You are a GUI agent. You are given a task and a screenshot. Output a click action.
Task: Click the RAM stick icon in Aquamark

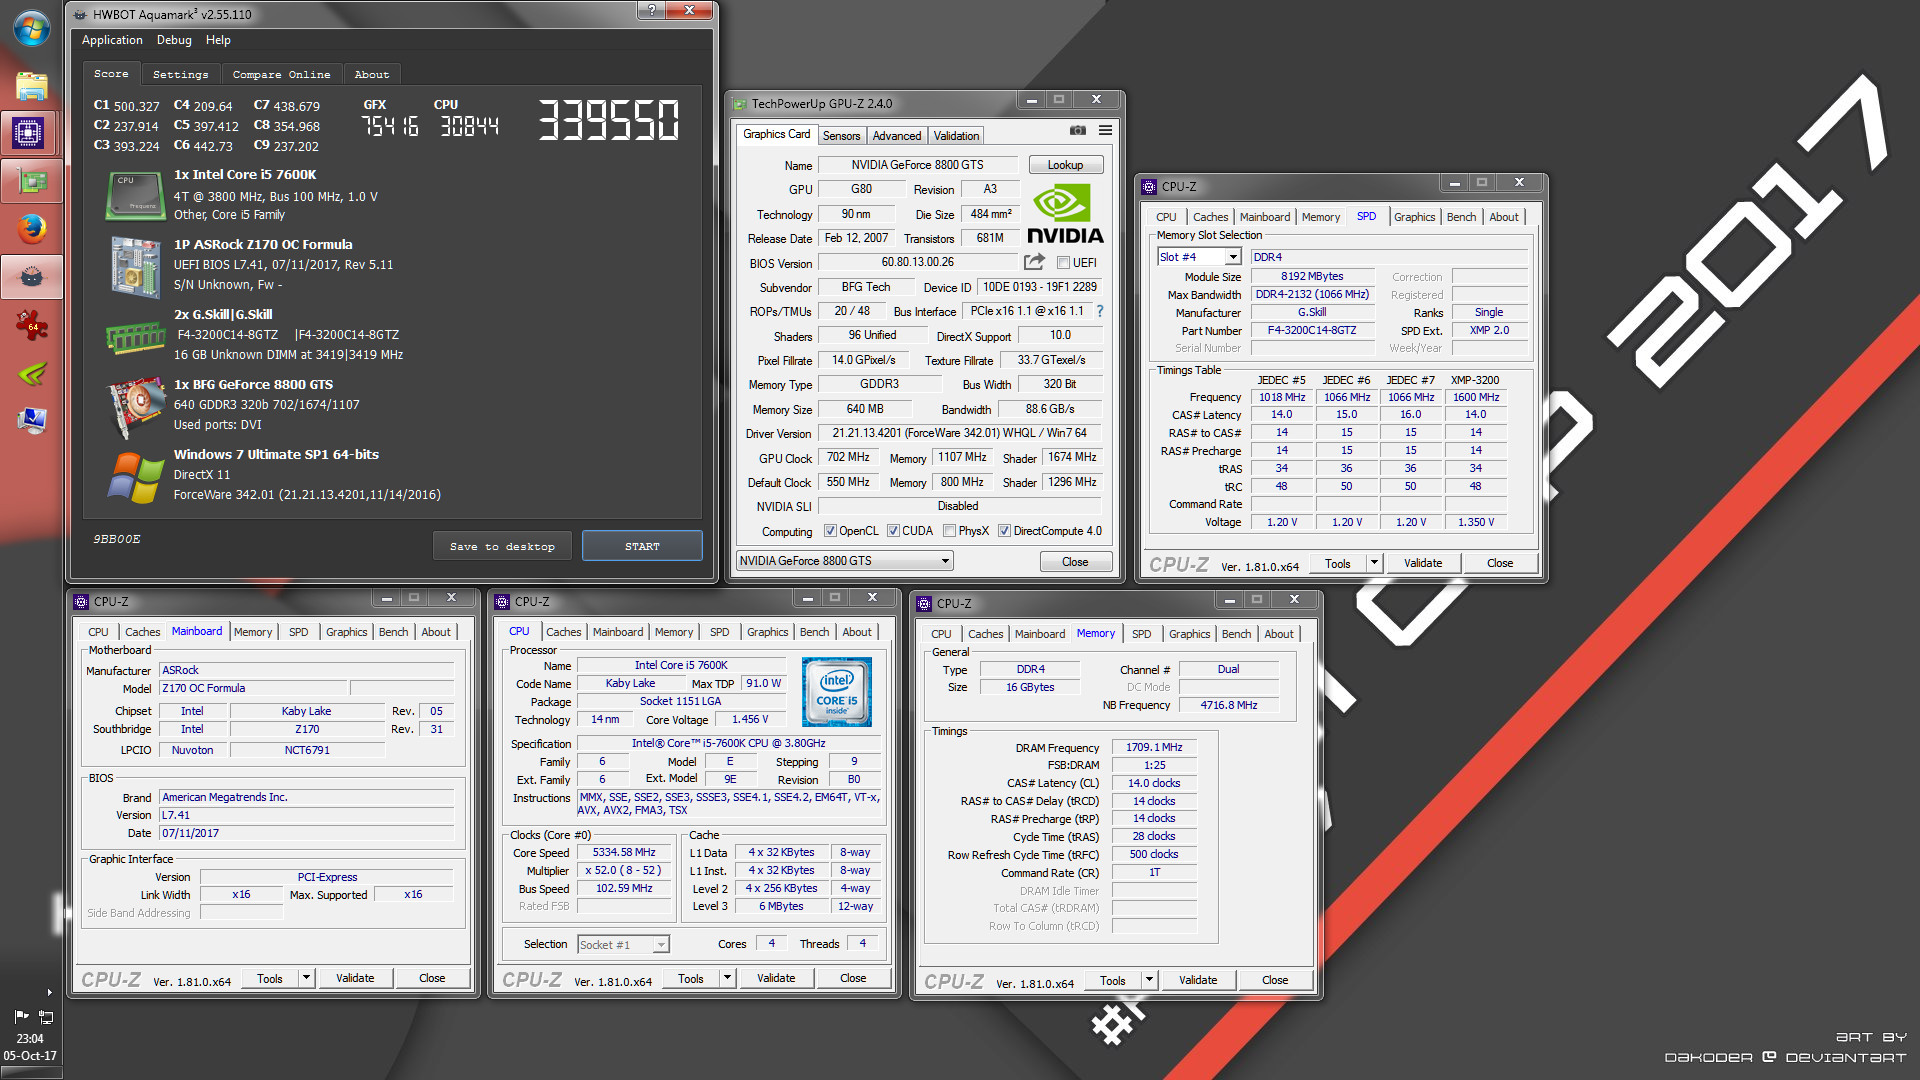135,338
